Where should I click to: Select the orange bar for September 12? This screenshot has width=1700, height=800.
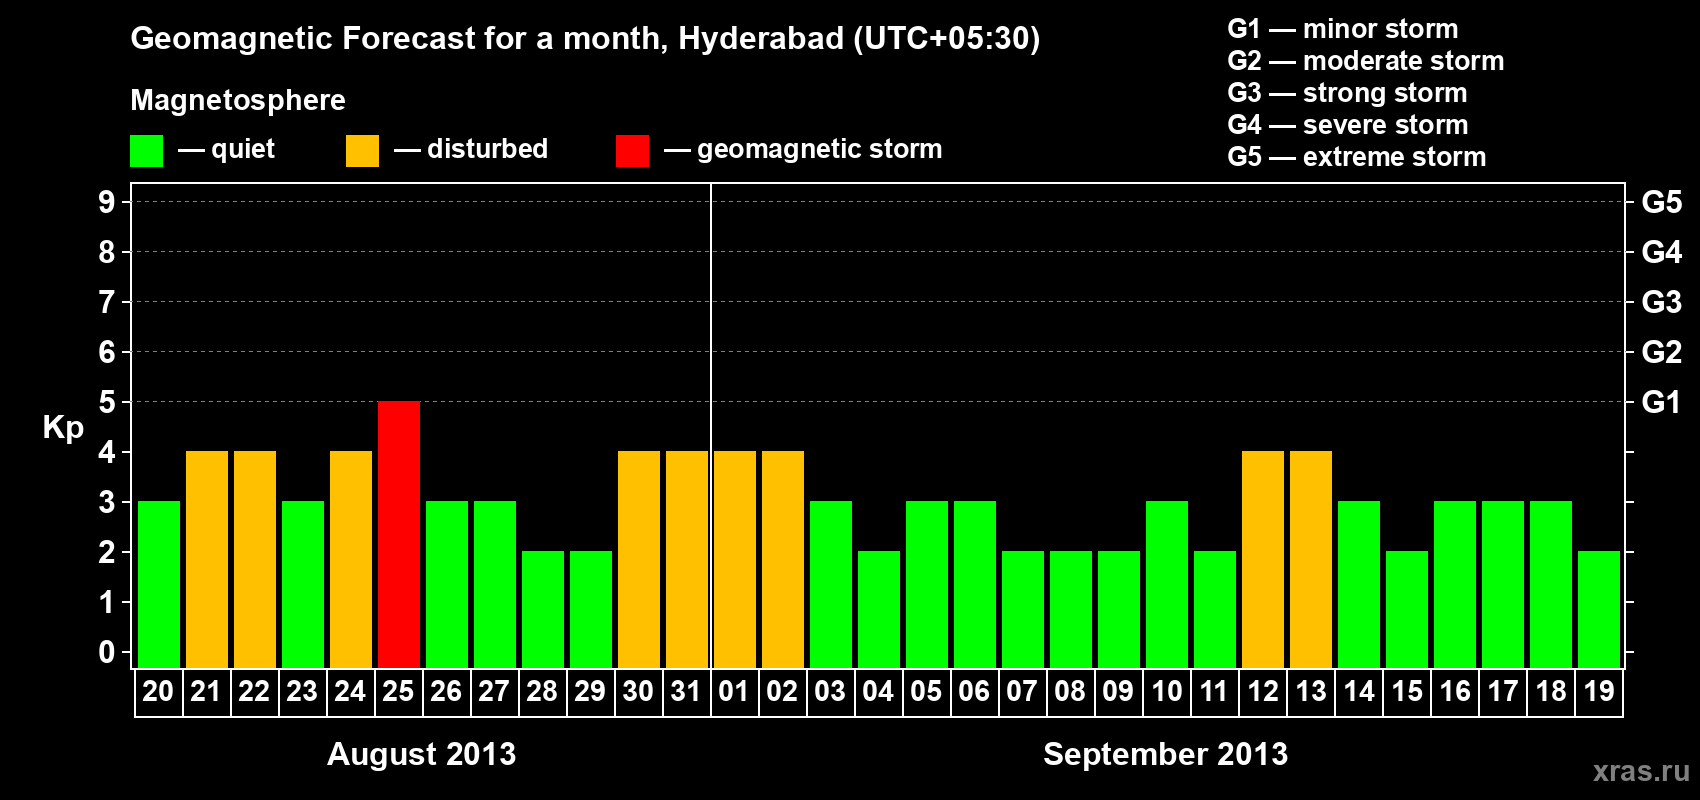pos(1263,560)
